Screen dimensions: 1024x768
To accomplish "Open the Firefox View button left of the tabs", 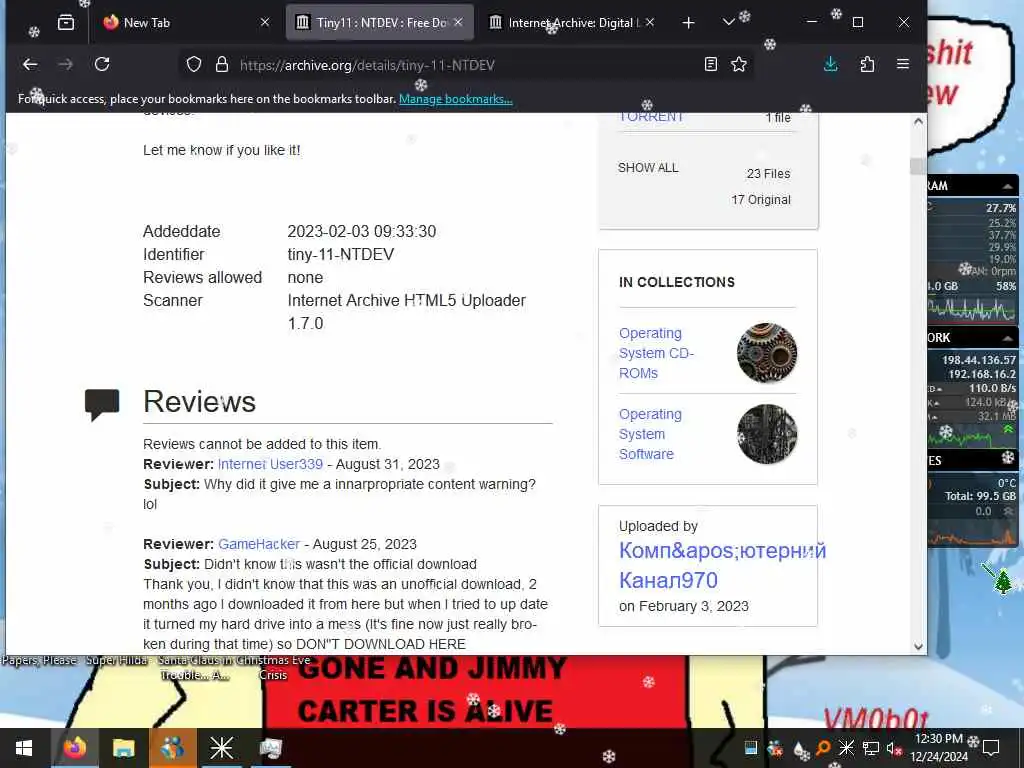I will 66,23.
